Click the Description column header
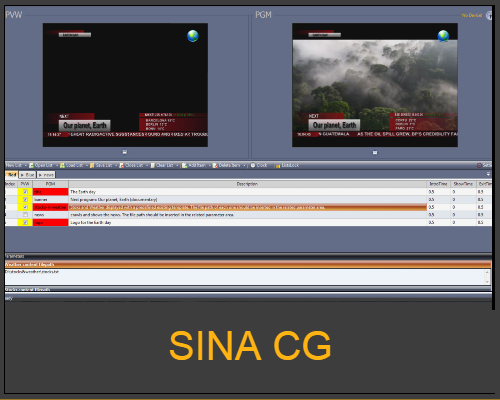 [x=247, y=184]
